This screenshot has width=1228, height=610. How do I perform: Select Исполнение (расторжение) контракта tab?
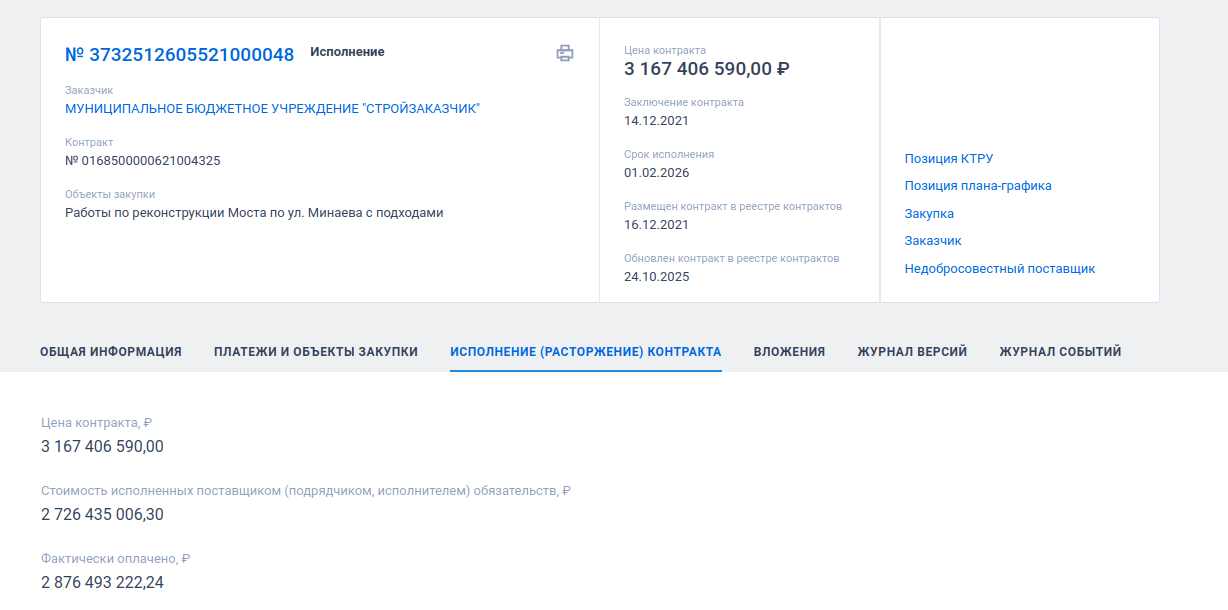click(x=585, y=352)
